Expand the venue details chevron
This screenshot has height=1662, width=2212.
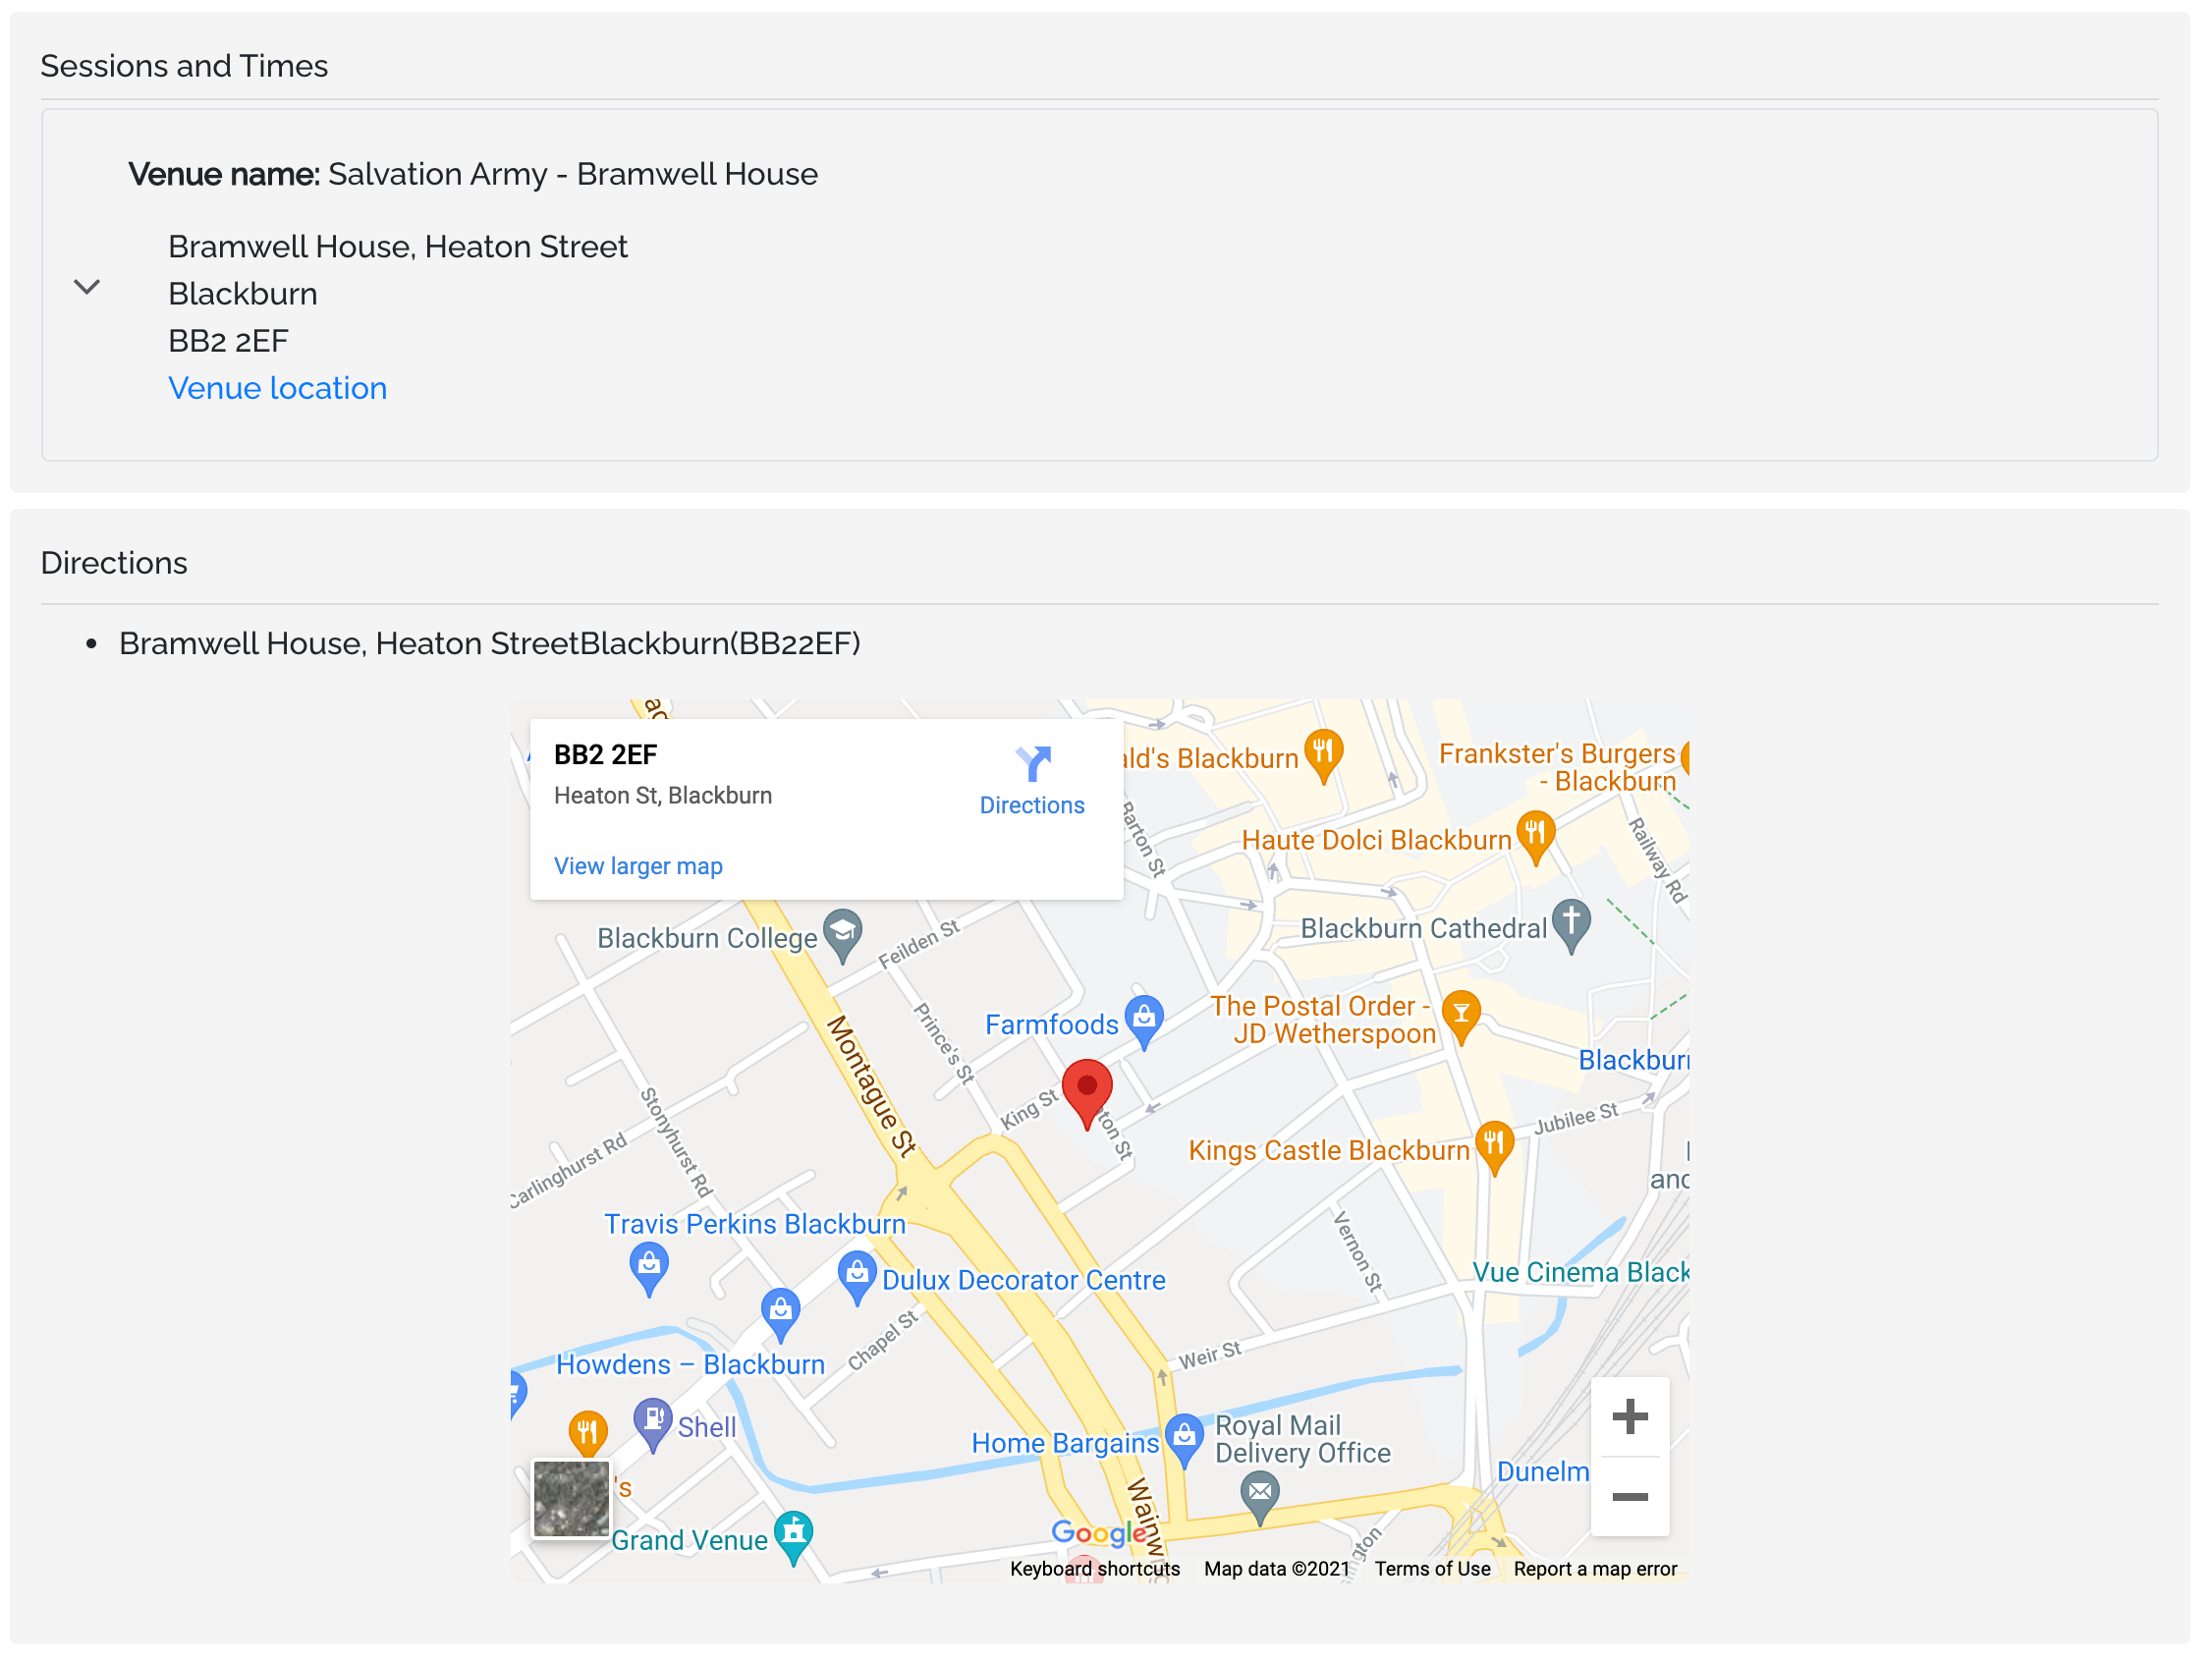click(88, 288)
